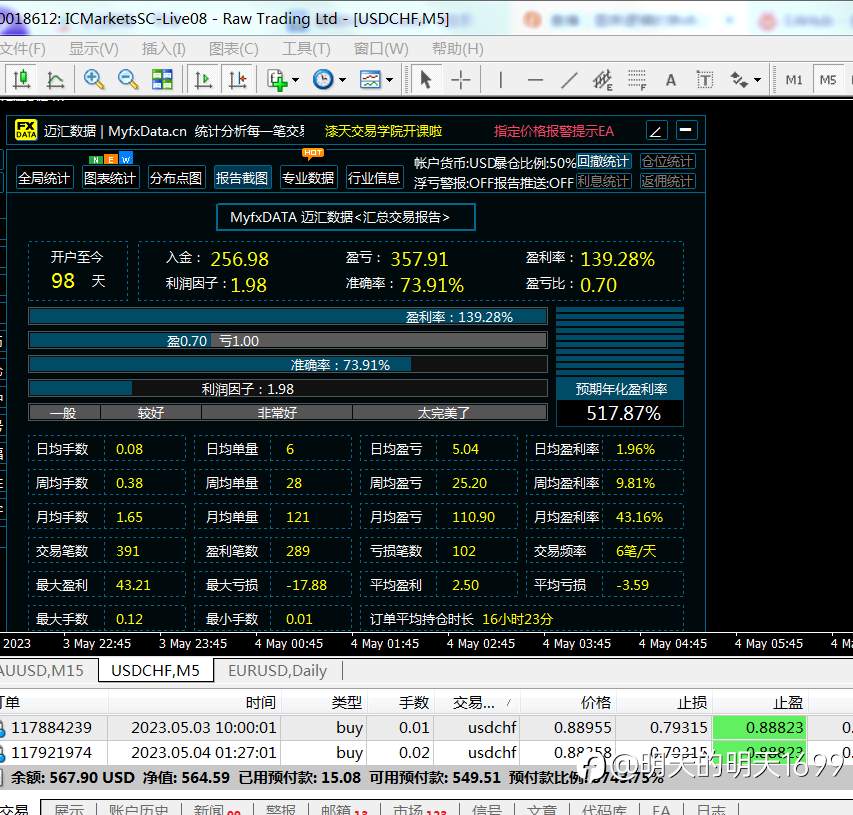Viewport: 853px width, 815px height.
Task: Open the 工具(T) menu
Action: click(x=306, y=49)
